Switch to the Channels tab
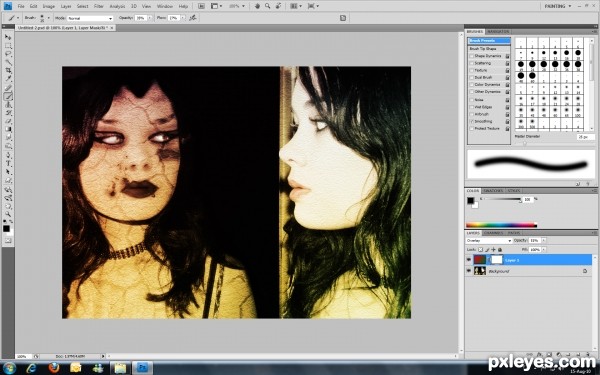This screenshot has height=375, width=600. click(493, 233)
